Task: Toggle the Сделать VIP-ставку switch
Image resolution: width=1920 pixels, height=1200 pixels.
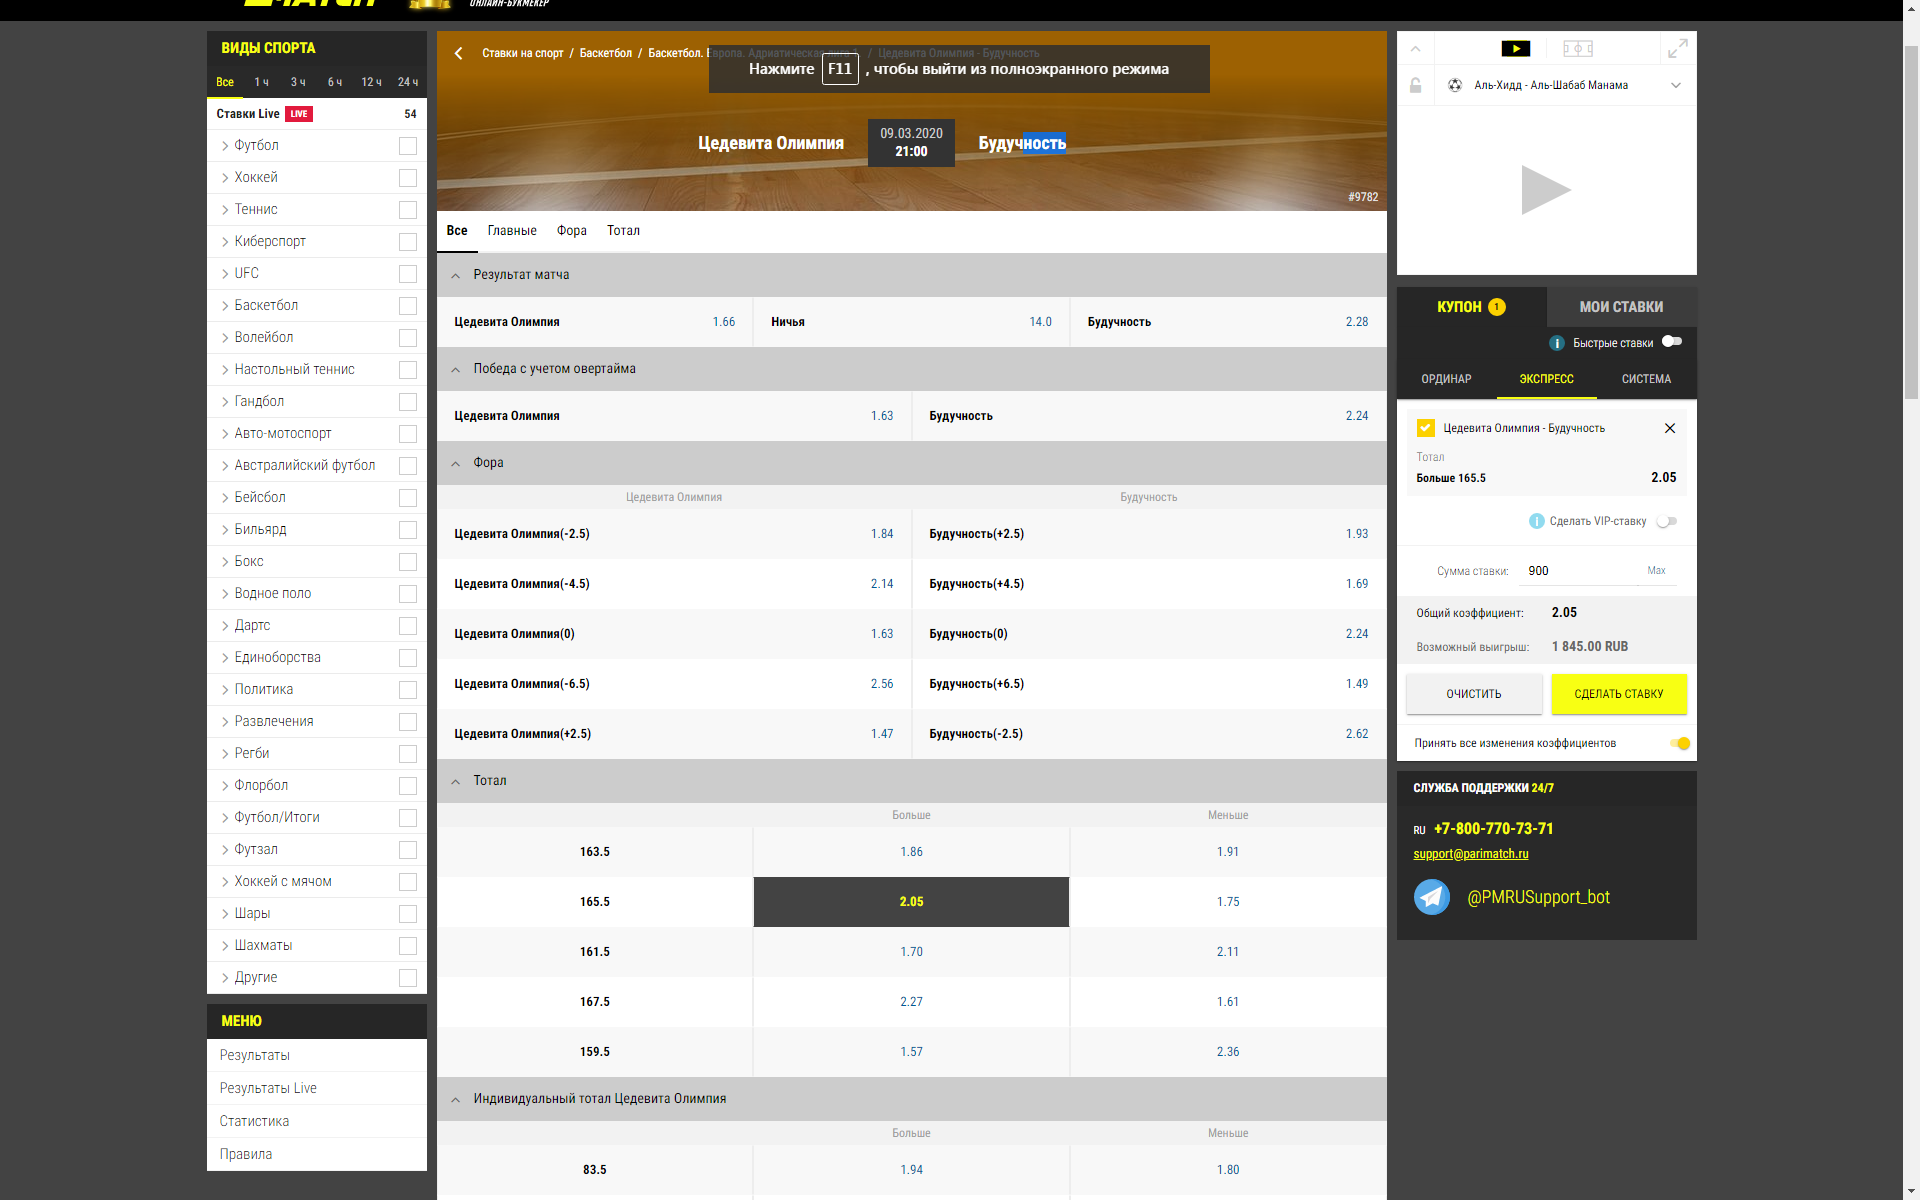Action: click(x=1667, y=521)
